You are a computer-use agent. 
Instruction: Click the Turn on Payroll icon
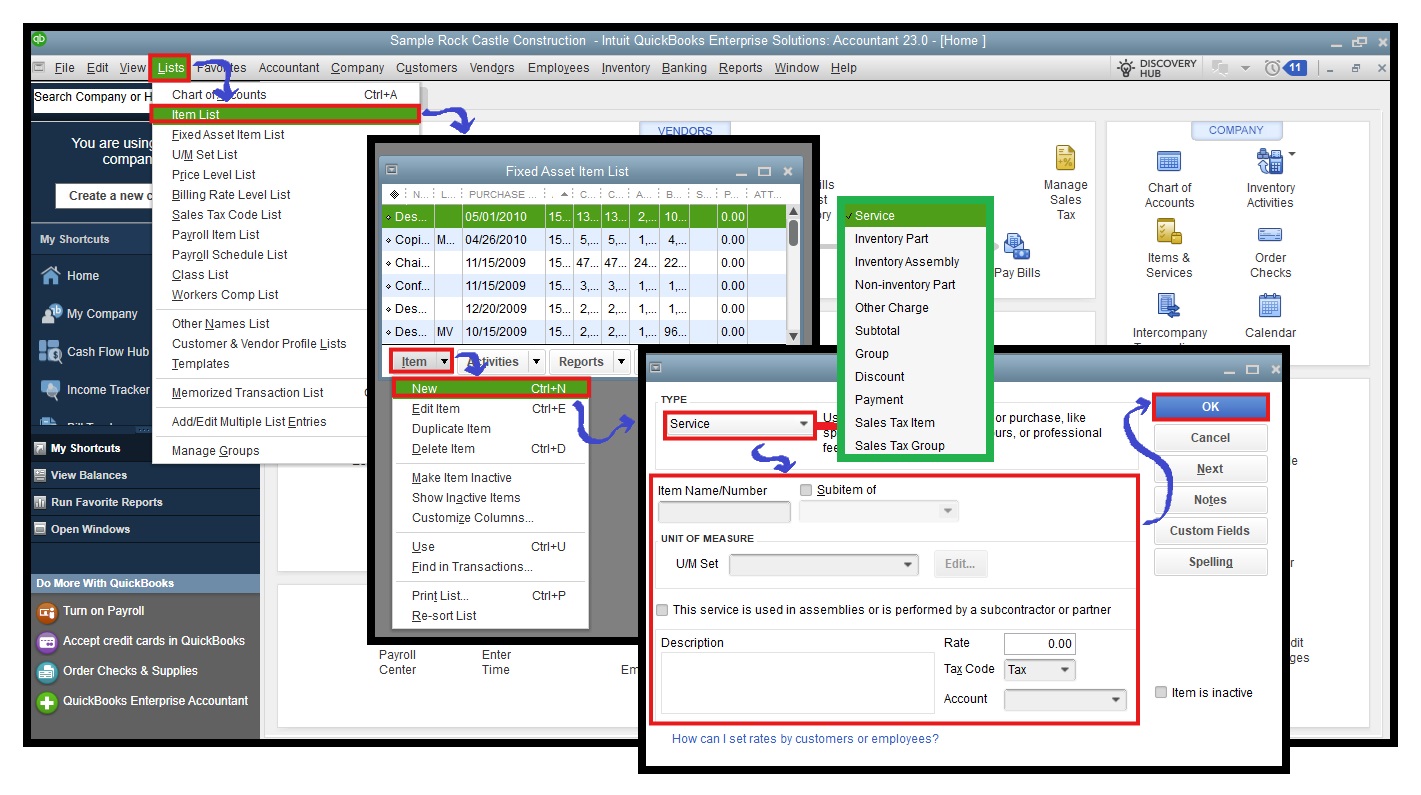point(47,611)
